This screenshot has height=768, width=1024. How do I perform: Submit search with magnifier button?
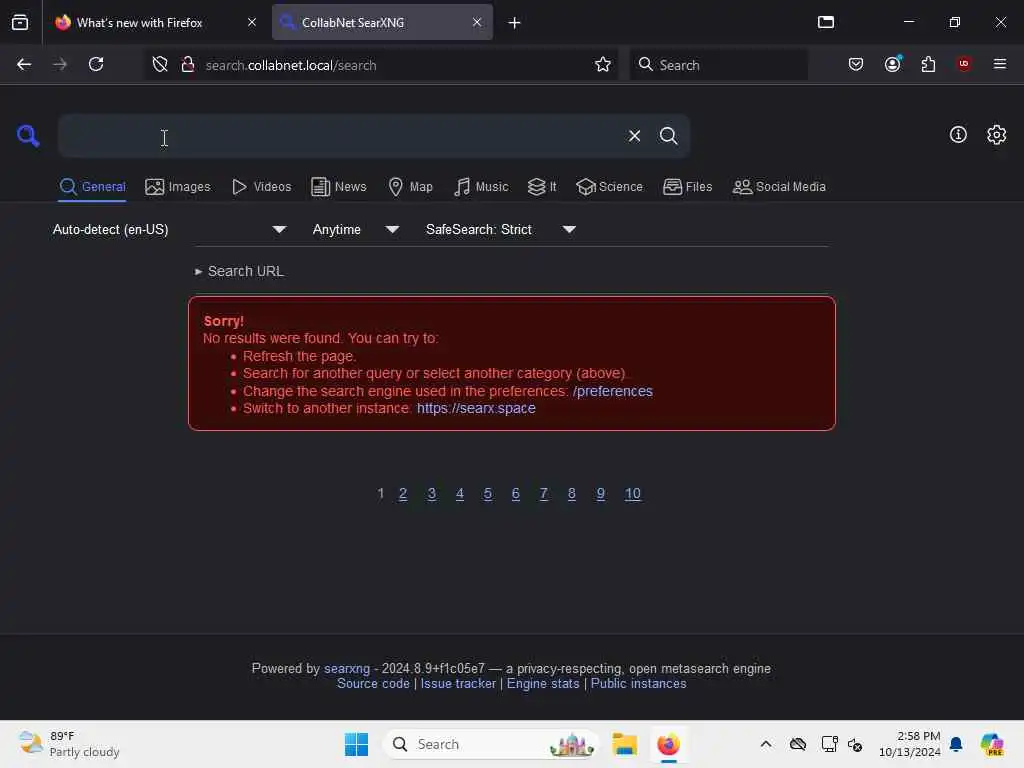click(x=668, y=136)
